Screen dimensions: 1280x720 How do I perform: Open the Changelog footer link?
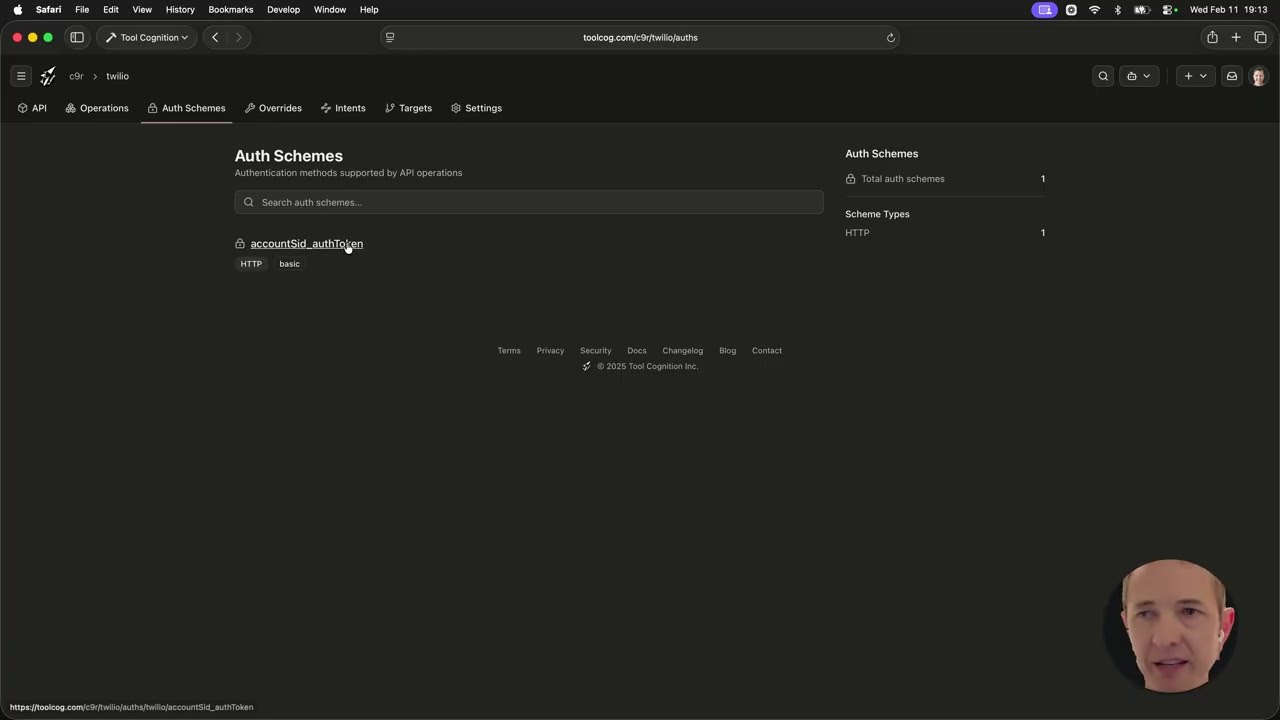pyautogui.click(x=683, y=351)
